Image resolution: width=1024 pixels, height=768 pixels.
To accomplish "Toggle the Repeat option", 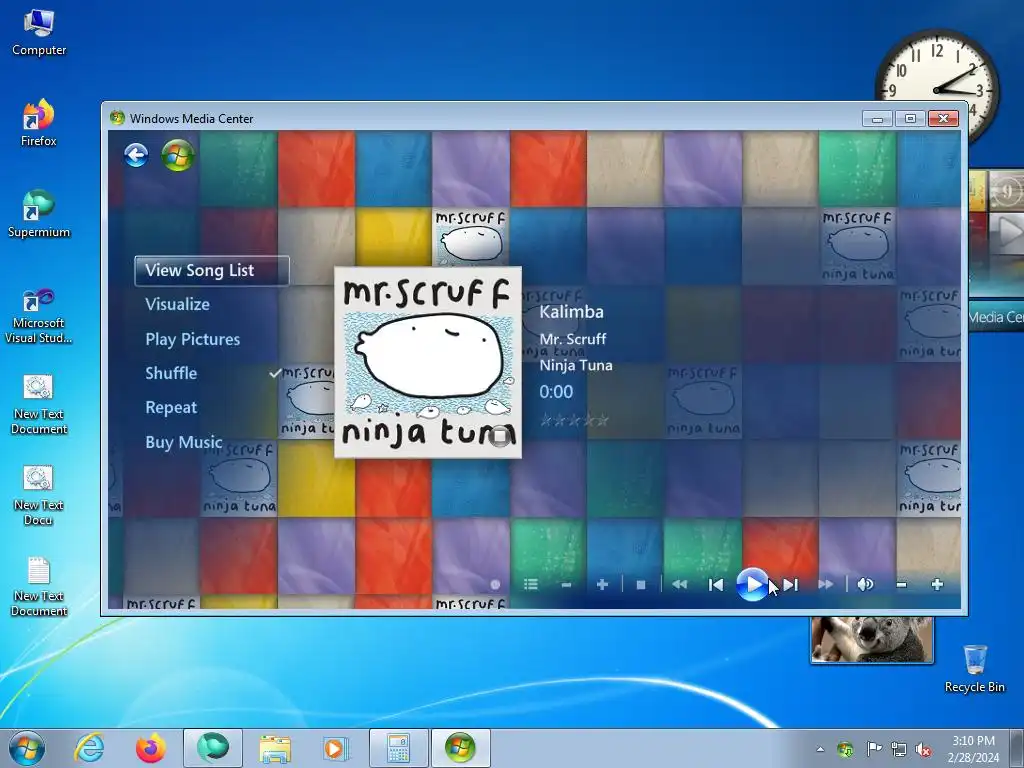I will 171,408.
